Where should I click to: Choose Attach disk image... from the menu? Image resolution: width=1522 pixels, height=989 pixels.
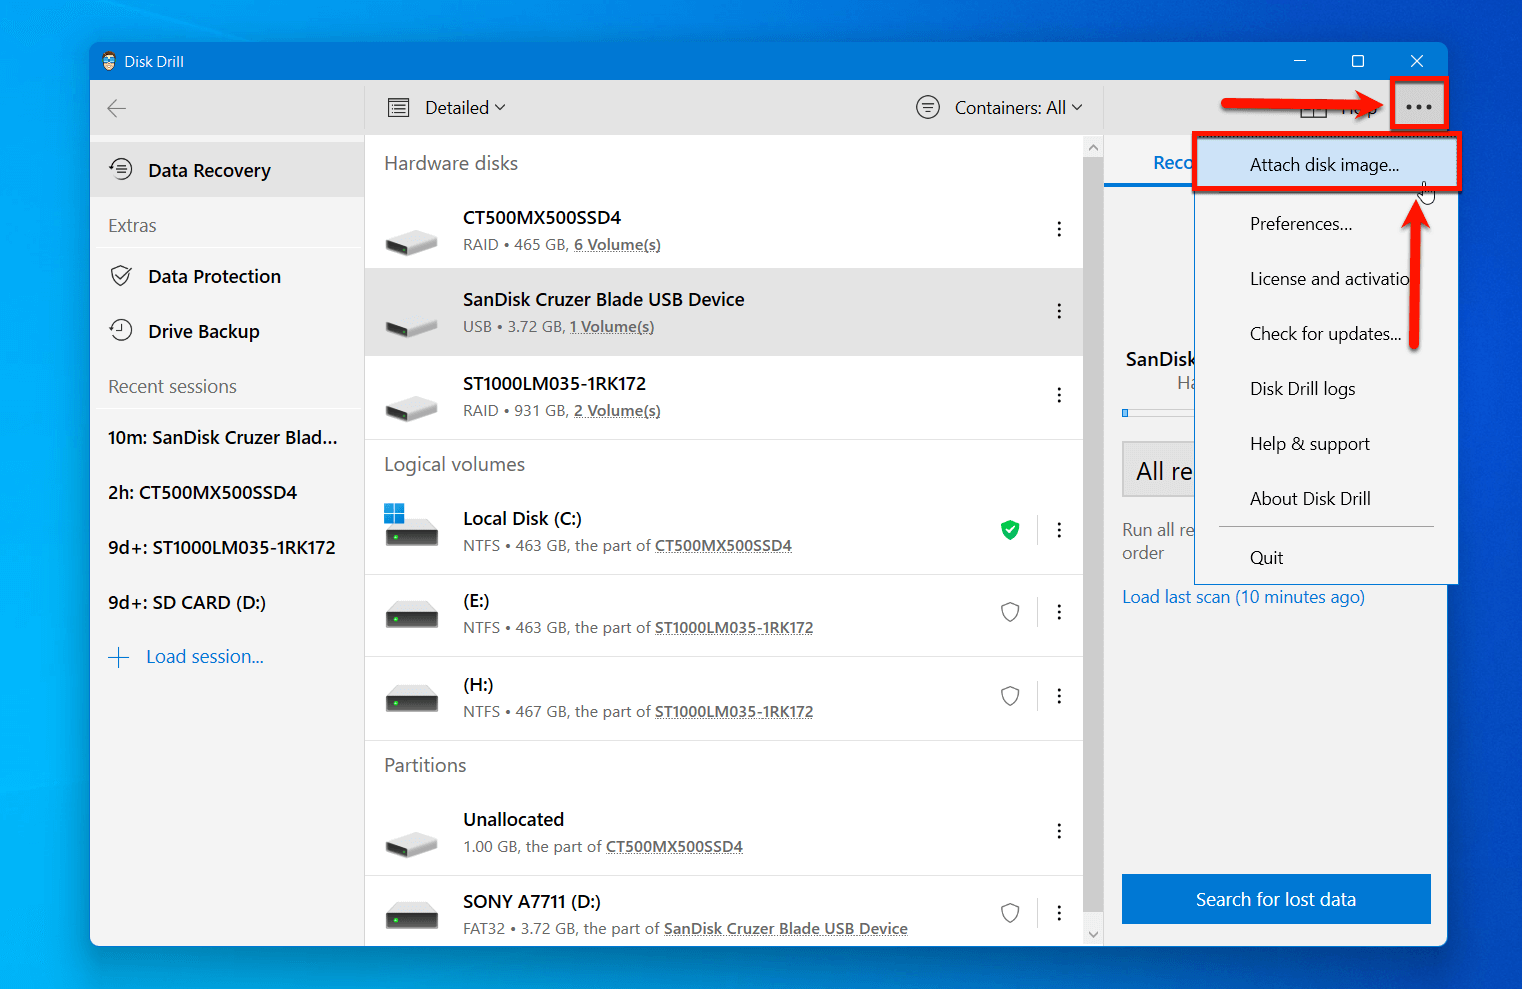pyautogui.click(x=1326, y=165)
